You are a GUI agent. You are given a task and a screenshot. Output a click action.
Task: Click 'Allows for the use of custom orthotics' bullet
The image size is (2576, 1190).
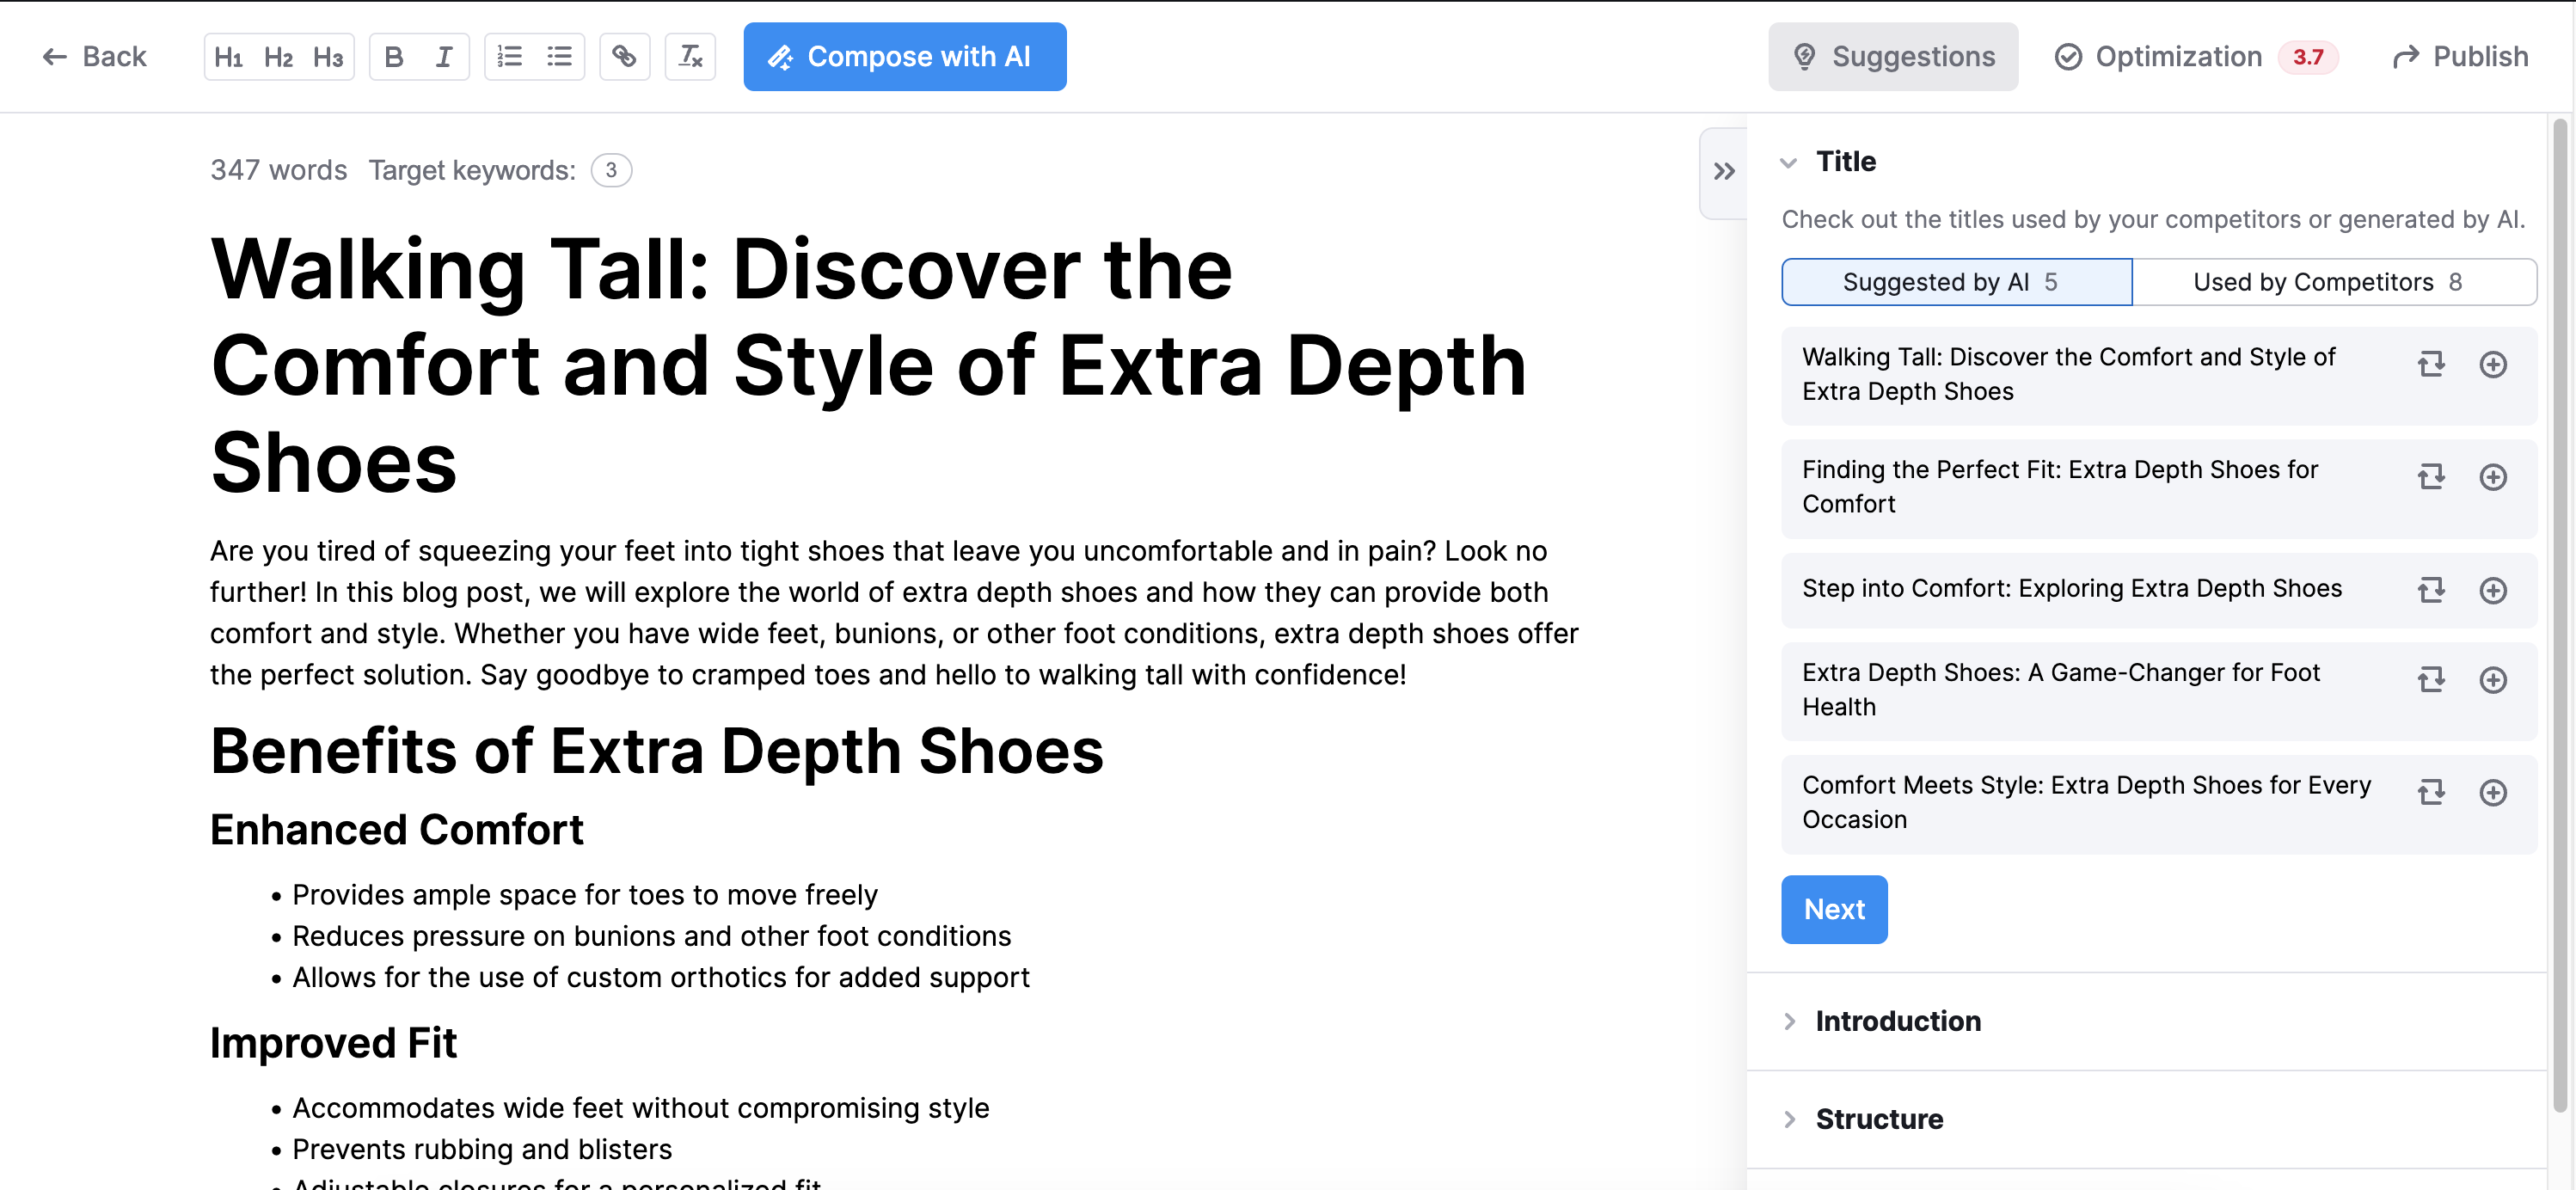661,977
